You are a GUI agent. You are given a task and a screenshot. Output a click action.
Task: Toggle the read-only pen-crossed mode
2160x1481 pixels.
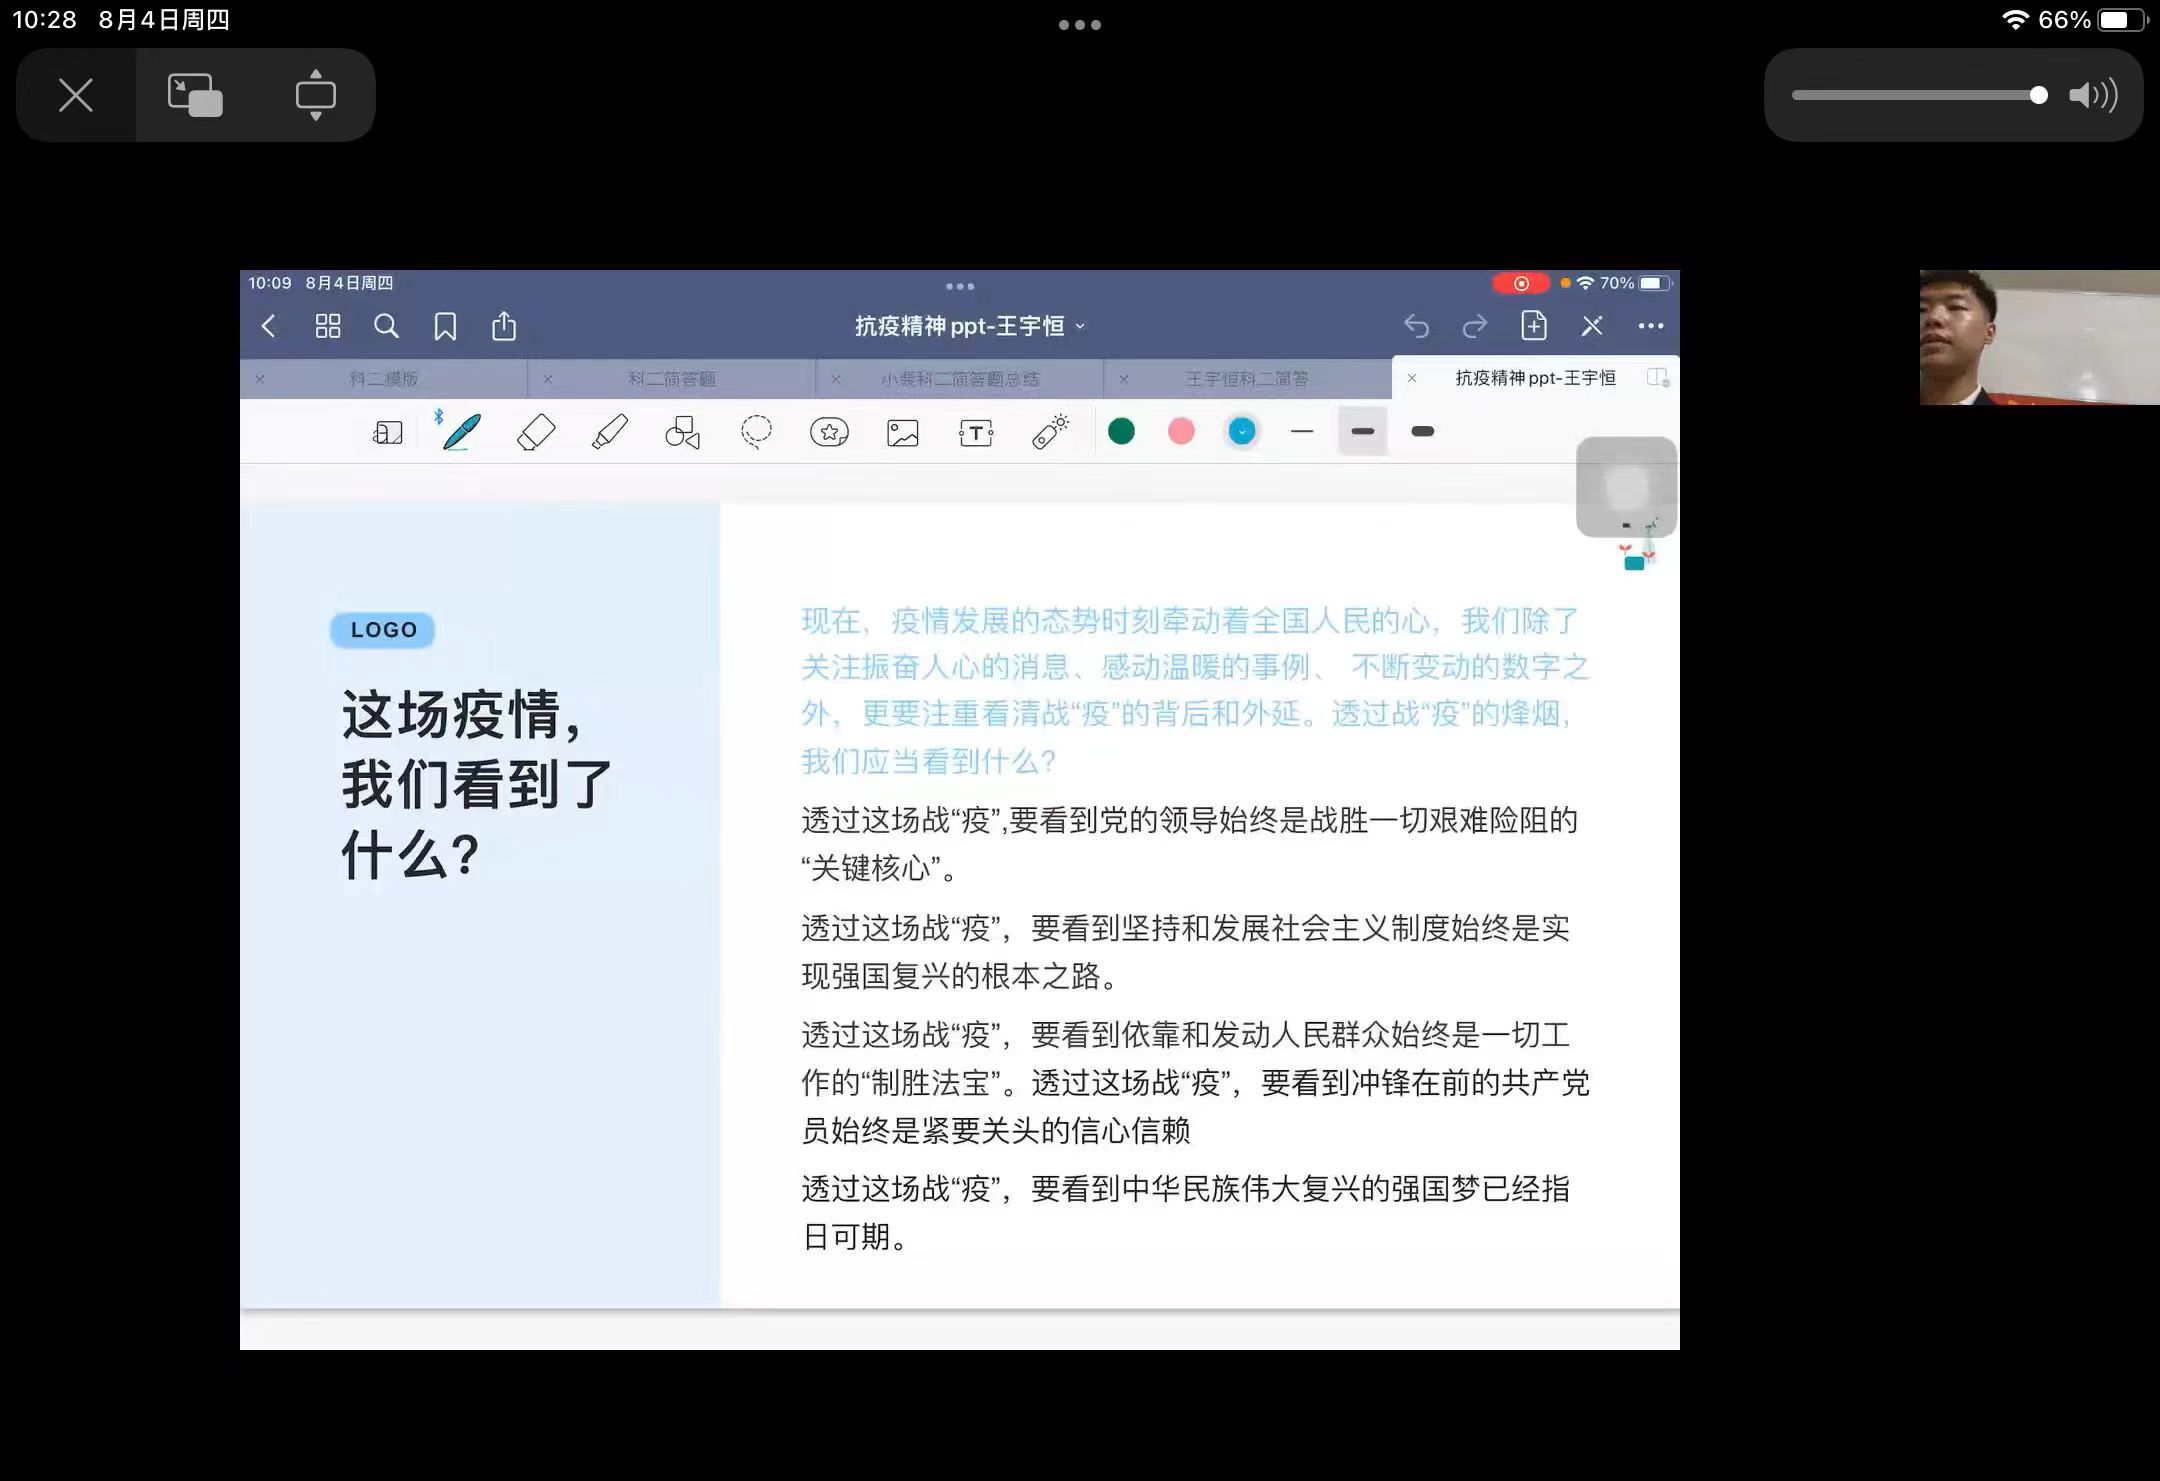[1592, 326]
